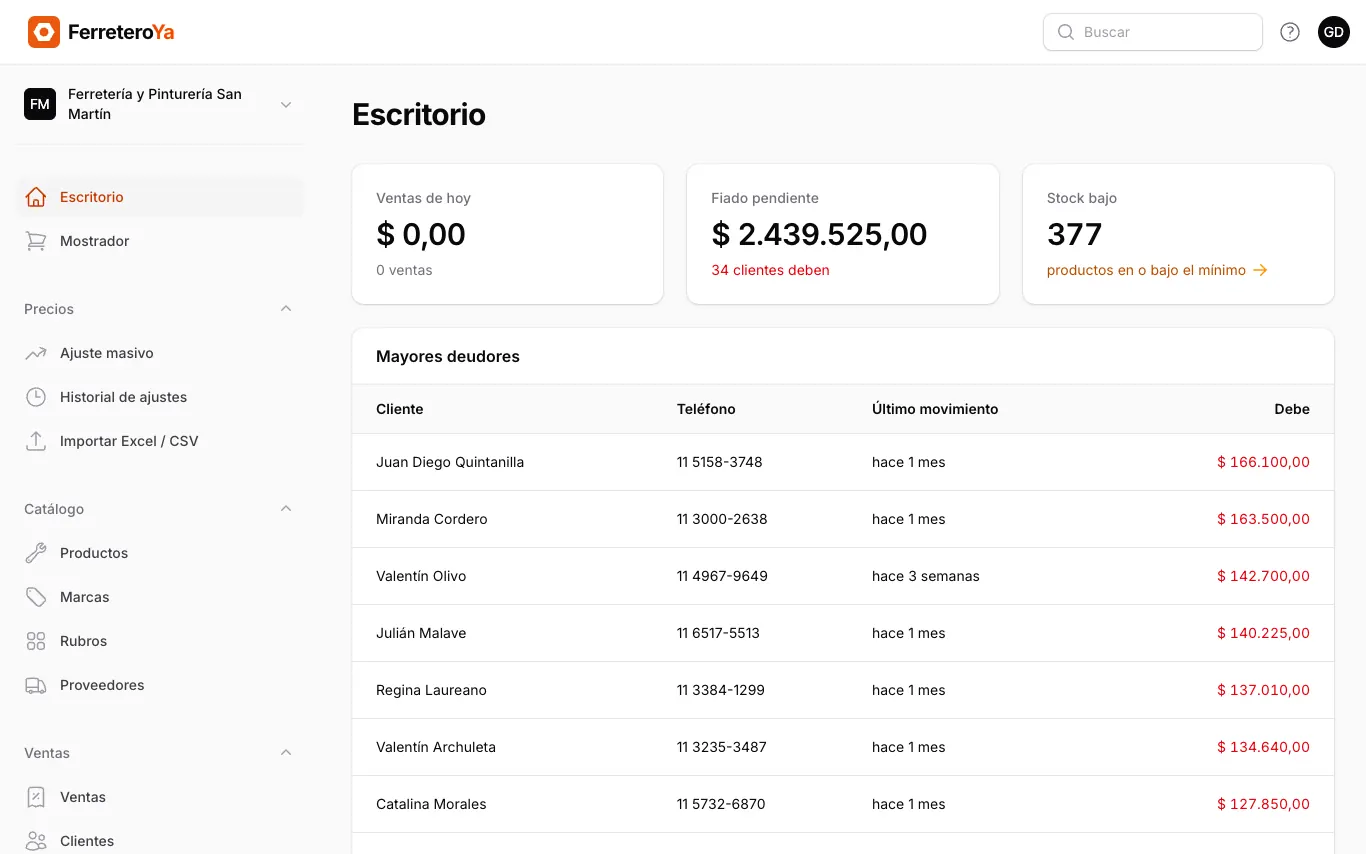Focus the Buscar search field
This screenshot has height=854, width=1366.
point(1153,32)
